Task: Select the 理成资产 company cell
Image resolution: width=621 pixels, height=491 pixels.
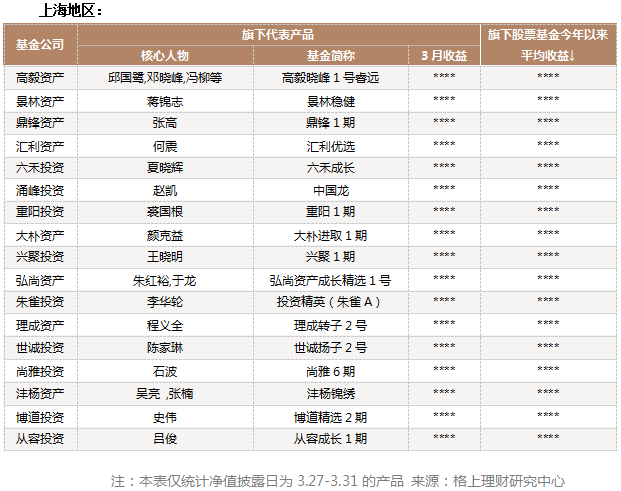Action: [40, 326]
